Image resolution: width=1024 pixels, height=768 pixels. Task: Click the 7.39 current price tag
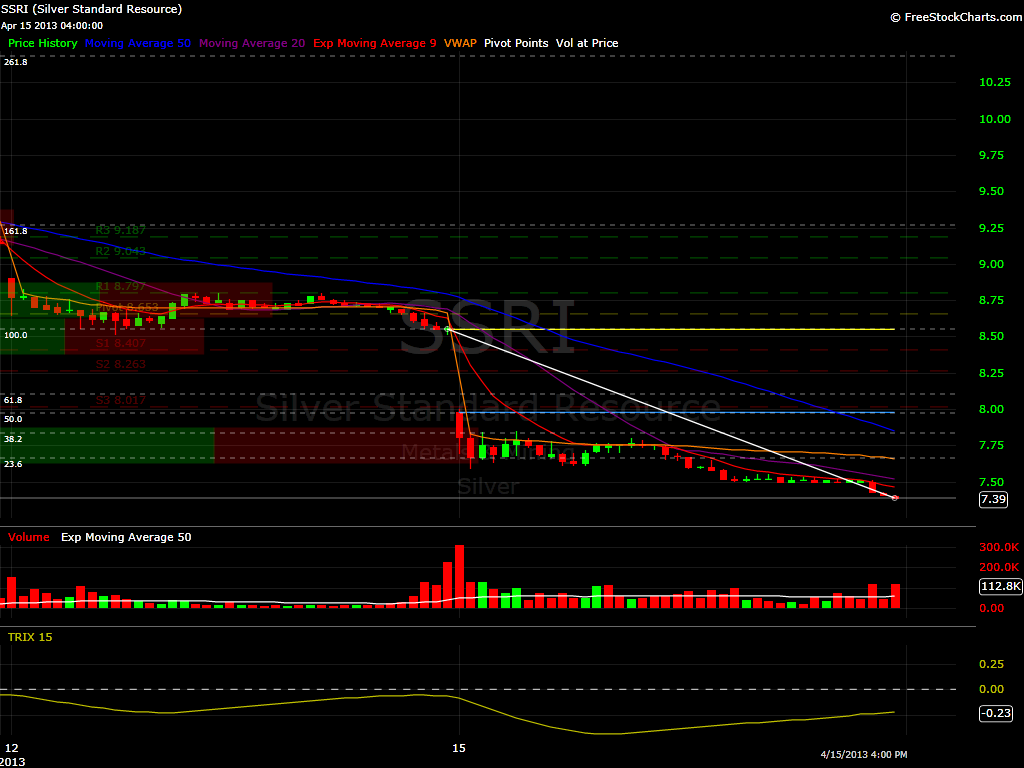pos(993,499)
